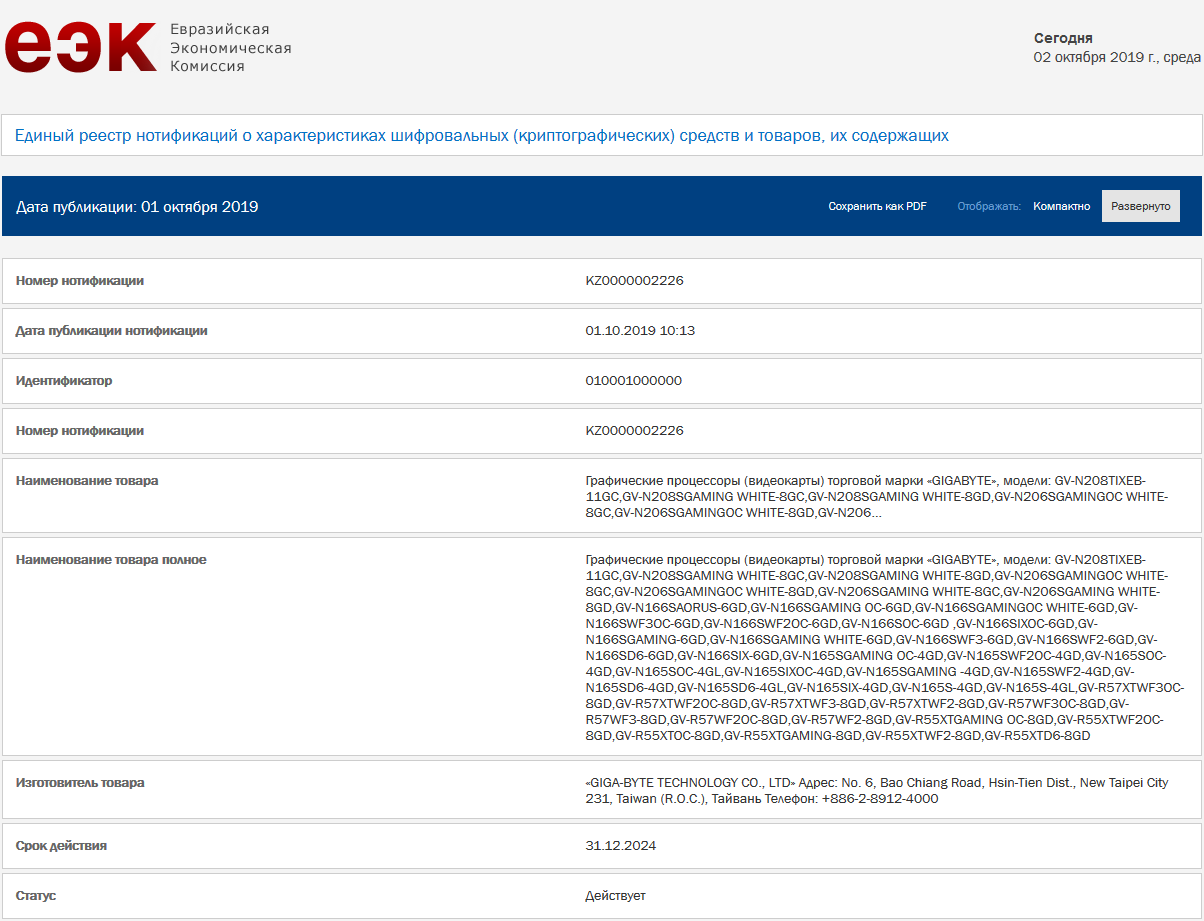Click the Изготовитель товара label
Image resolution: width=1204 pixels, height=921 pixels.
click(80, 783)
